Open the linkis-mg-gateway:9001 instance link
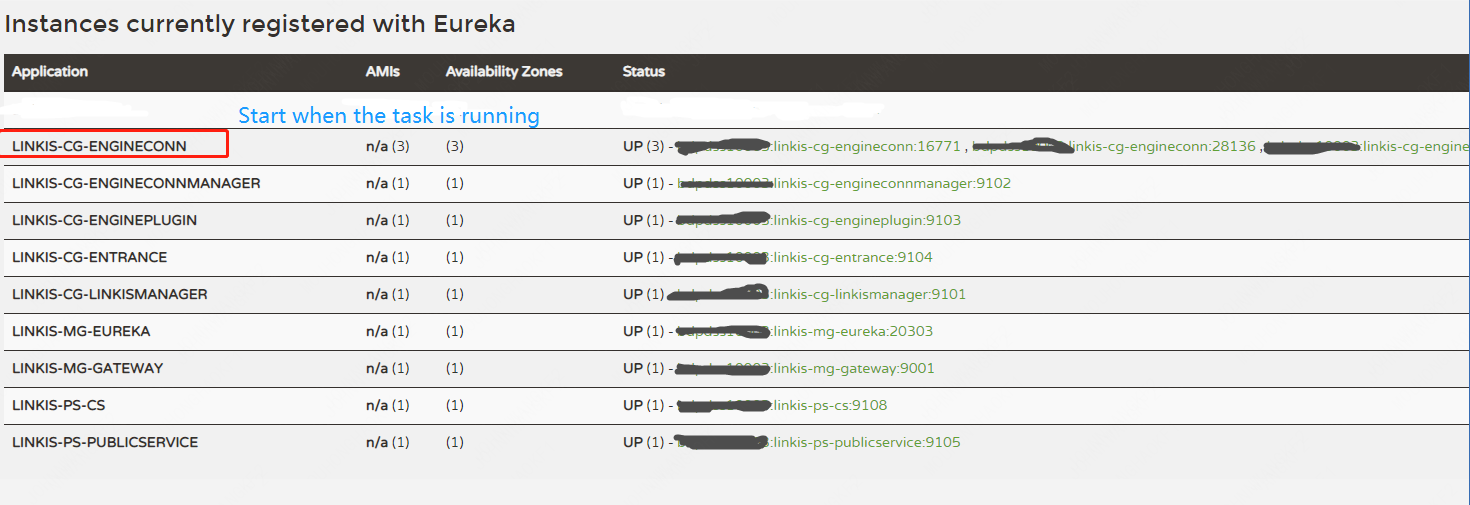This screenshot has height=505, width=1470. (x=853, y=369)
